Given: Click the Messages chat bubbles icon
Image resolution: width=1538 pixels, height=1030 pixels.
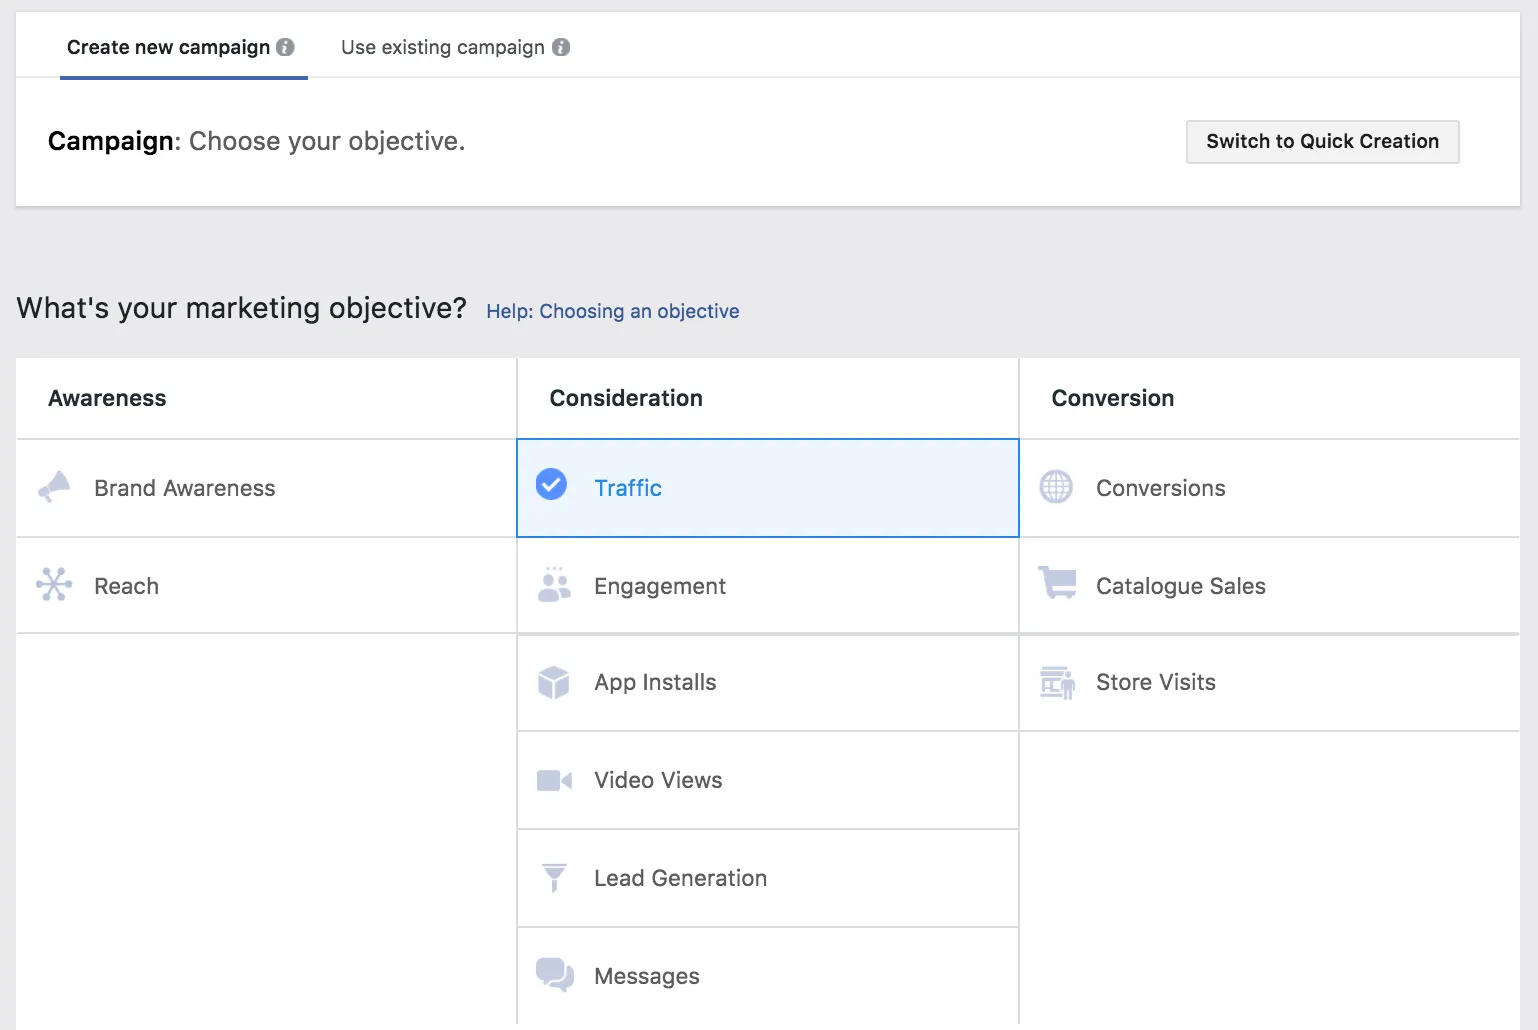Looking at the screenshot, I should coord(555,974).
